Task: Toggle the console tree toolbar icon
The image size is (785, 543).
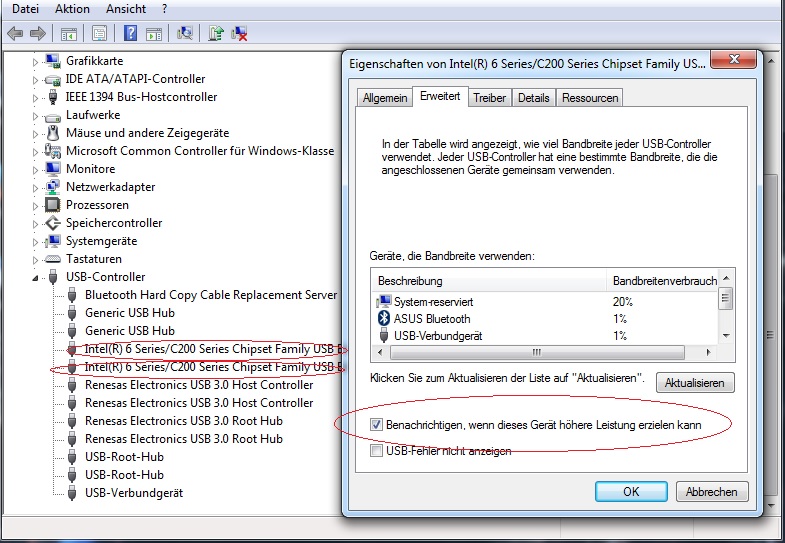Action: pyautogui.click(x=69, y=34)
